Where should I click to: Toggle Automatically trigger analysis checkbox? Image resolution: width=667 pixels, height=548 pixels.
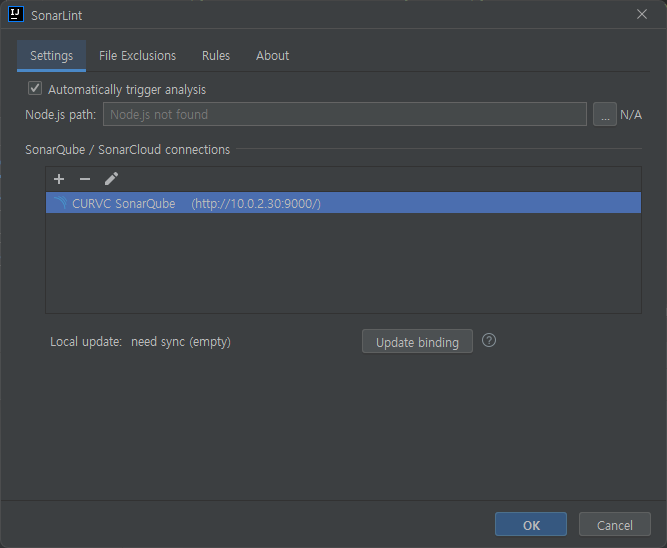(x=35, y=89)
